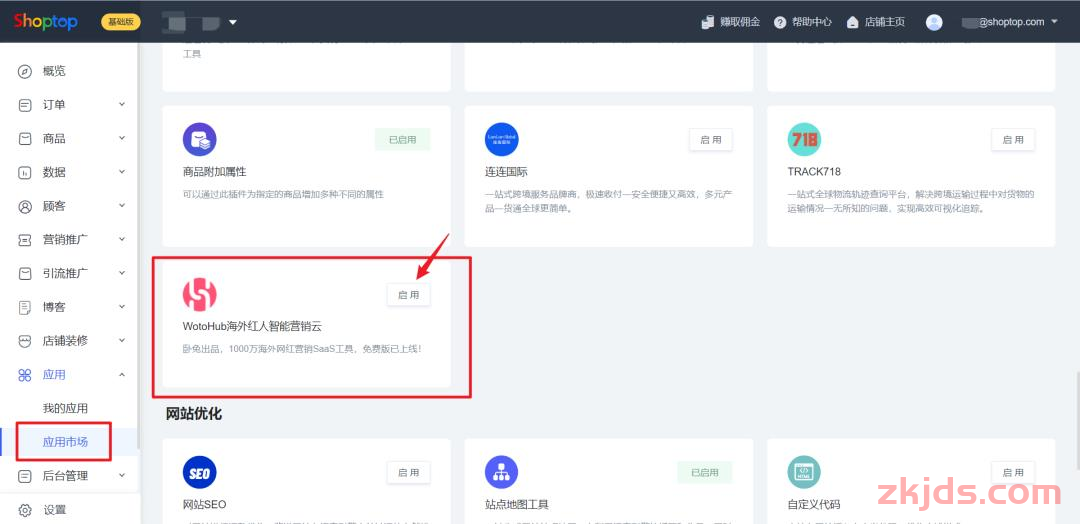Viewport: 1080px width, 524px height.
Task: Expand the 后台管理 menu chevron
Action: (122, 475)
